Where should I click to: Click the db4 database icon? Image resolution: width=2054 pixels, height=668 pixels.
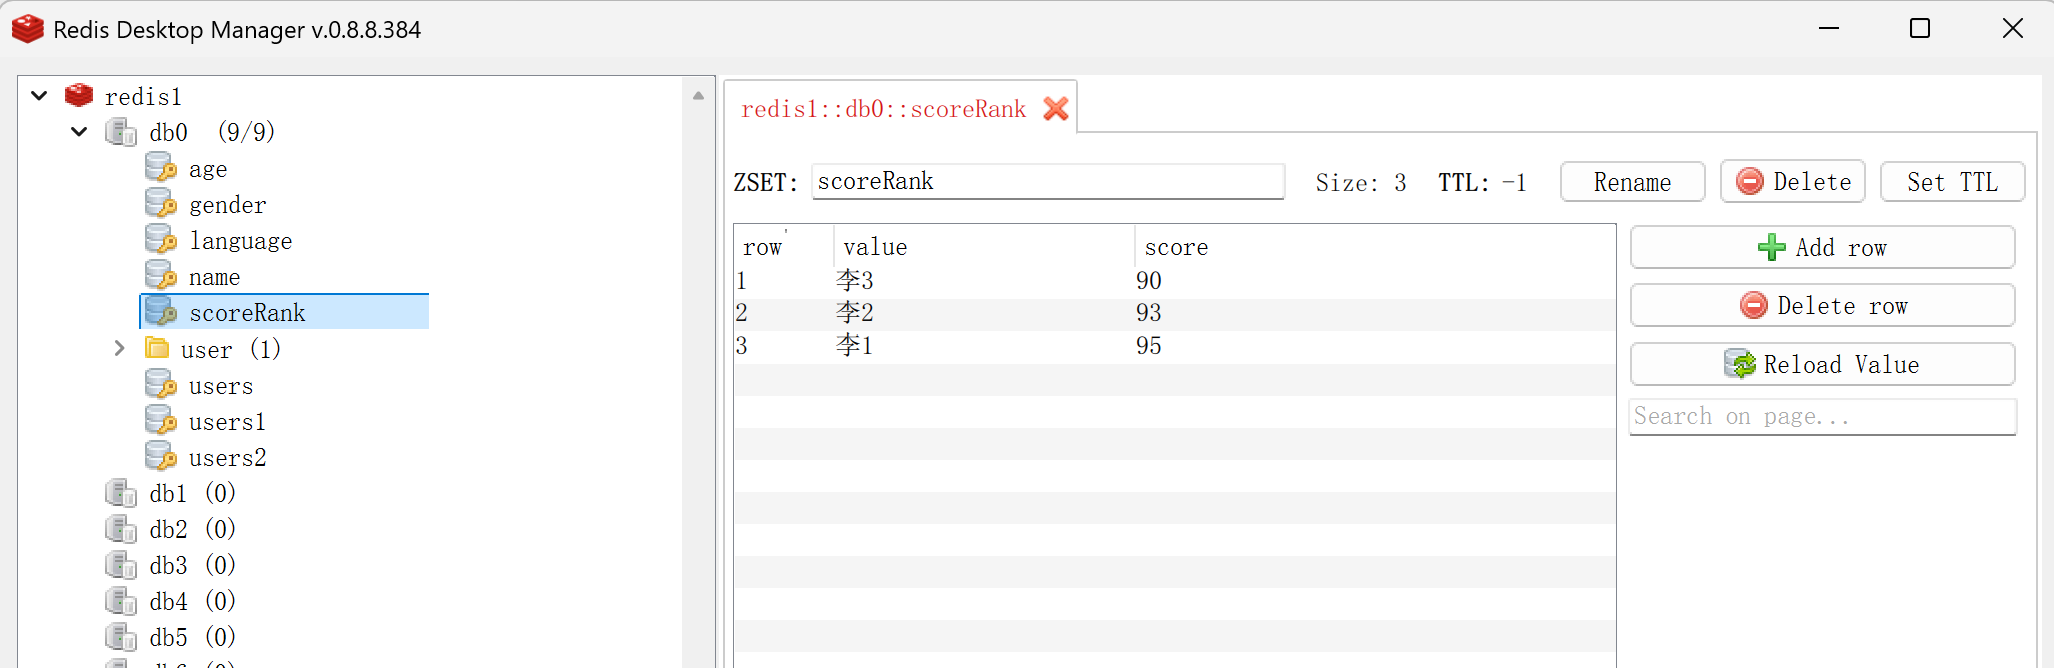pyautogui.click(x=121, y=601)
